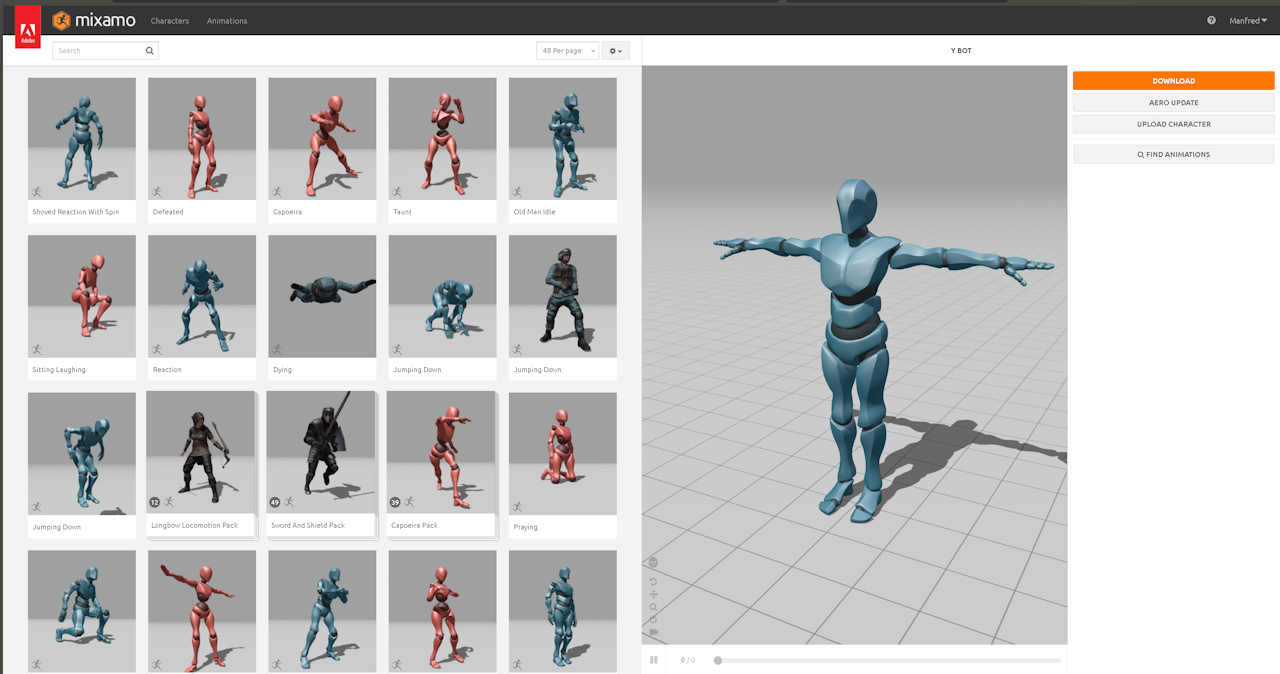
Task: Click the orange Download button
Action: pyautogui.click(x=1173, y=81)
